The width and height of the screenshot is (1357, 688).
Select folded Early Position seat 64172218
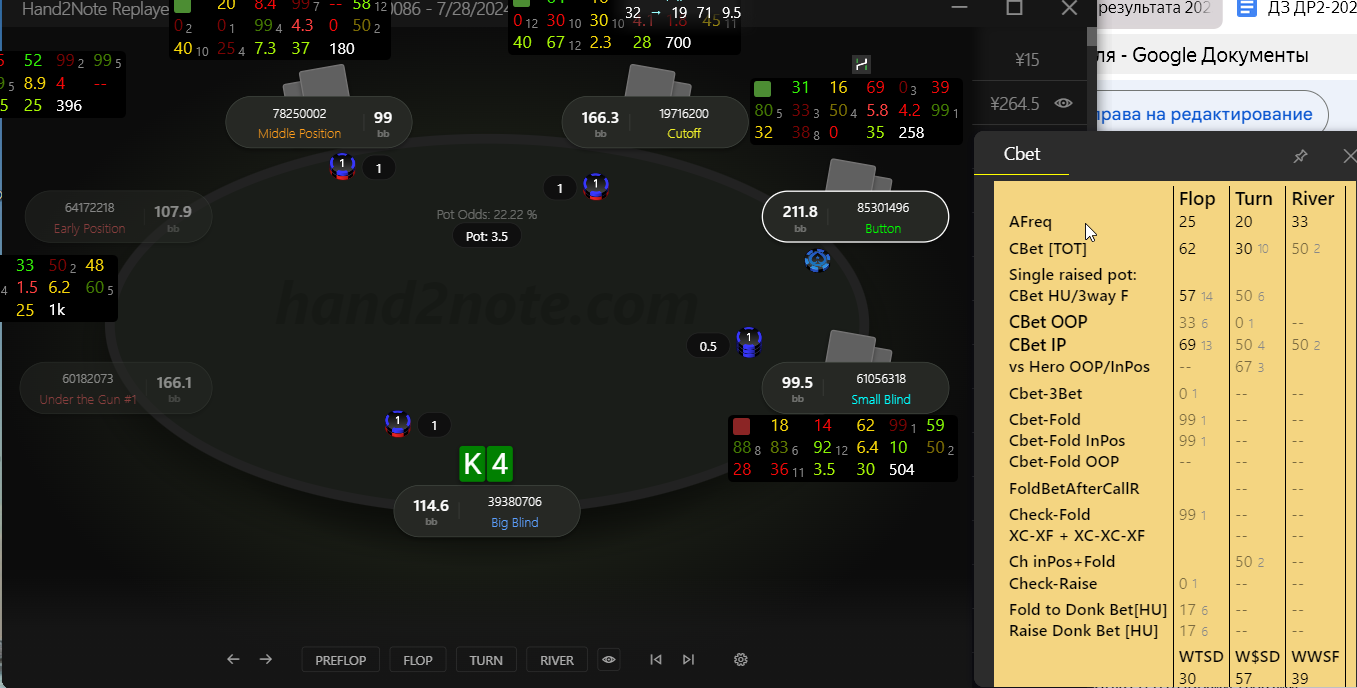pyautogui.click(x=119, y=217)
